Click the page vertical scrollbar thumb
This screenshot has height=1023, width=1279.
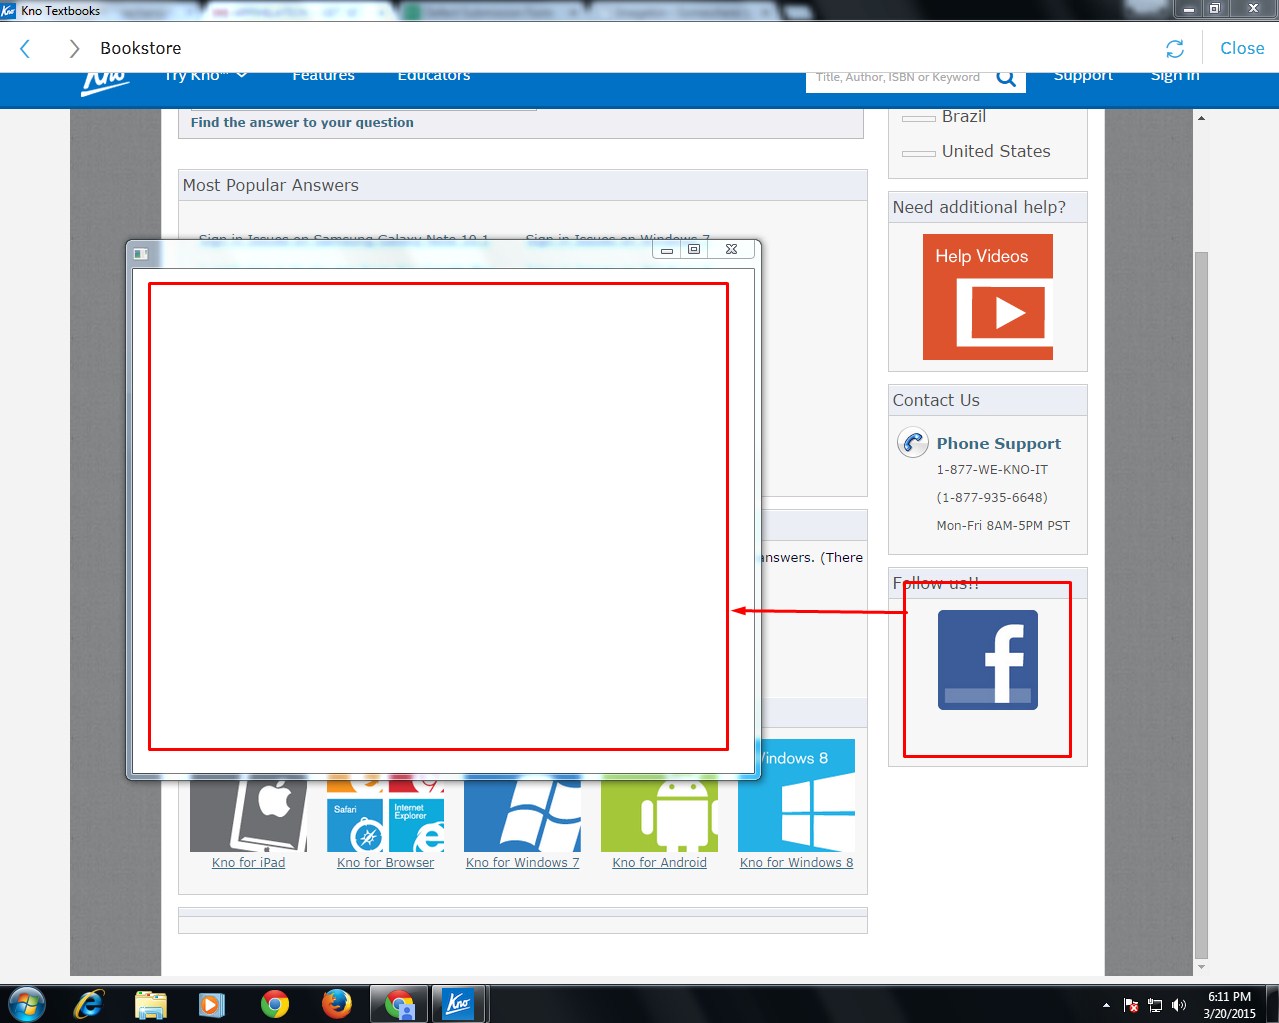click(1201, 604)
